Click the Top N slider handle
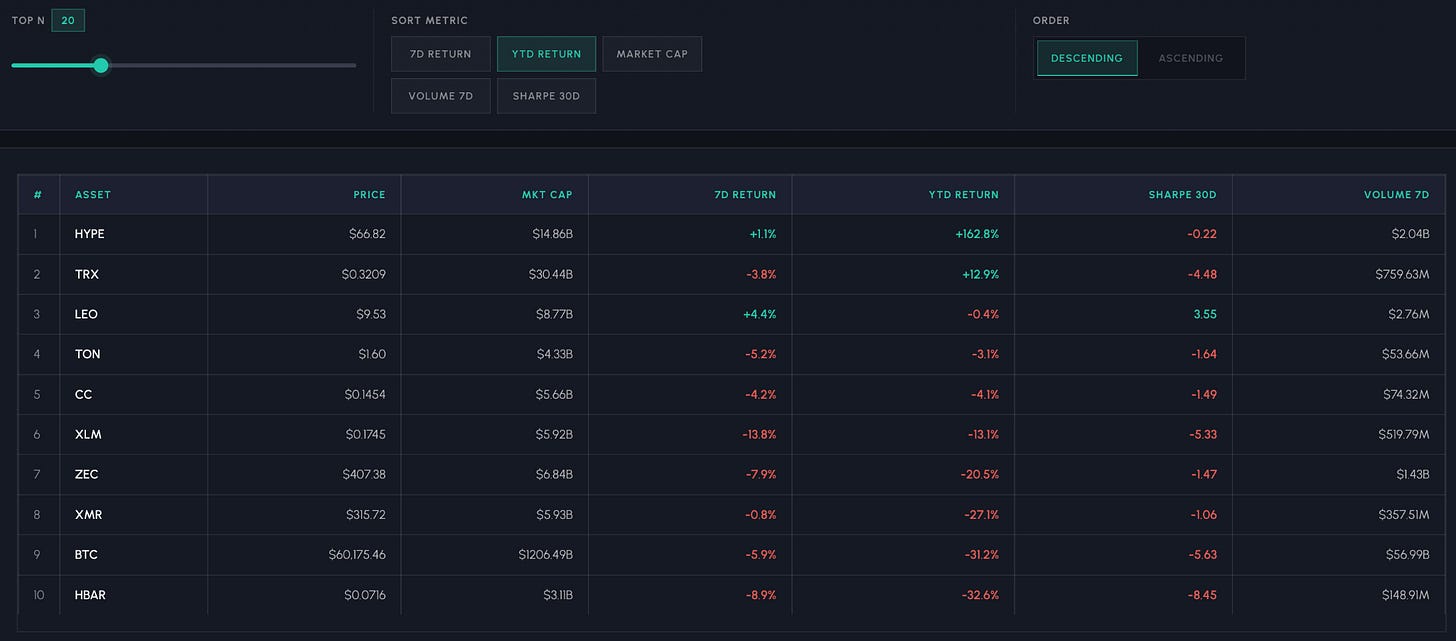1456x641 pixels. click(x=100, y=65)
